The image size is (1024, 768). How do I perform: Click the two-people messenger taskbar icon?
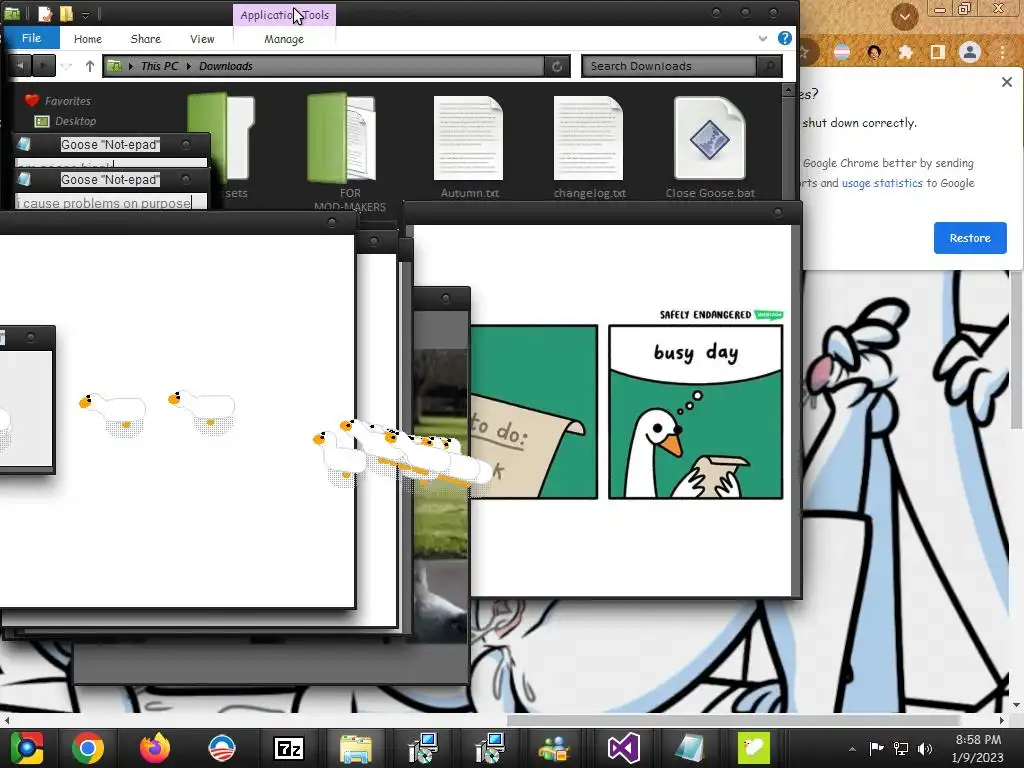(554, 748)
